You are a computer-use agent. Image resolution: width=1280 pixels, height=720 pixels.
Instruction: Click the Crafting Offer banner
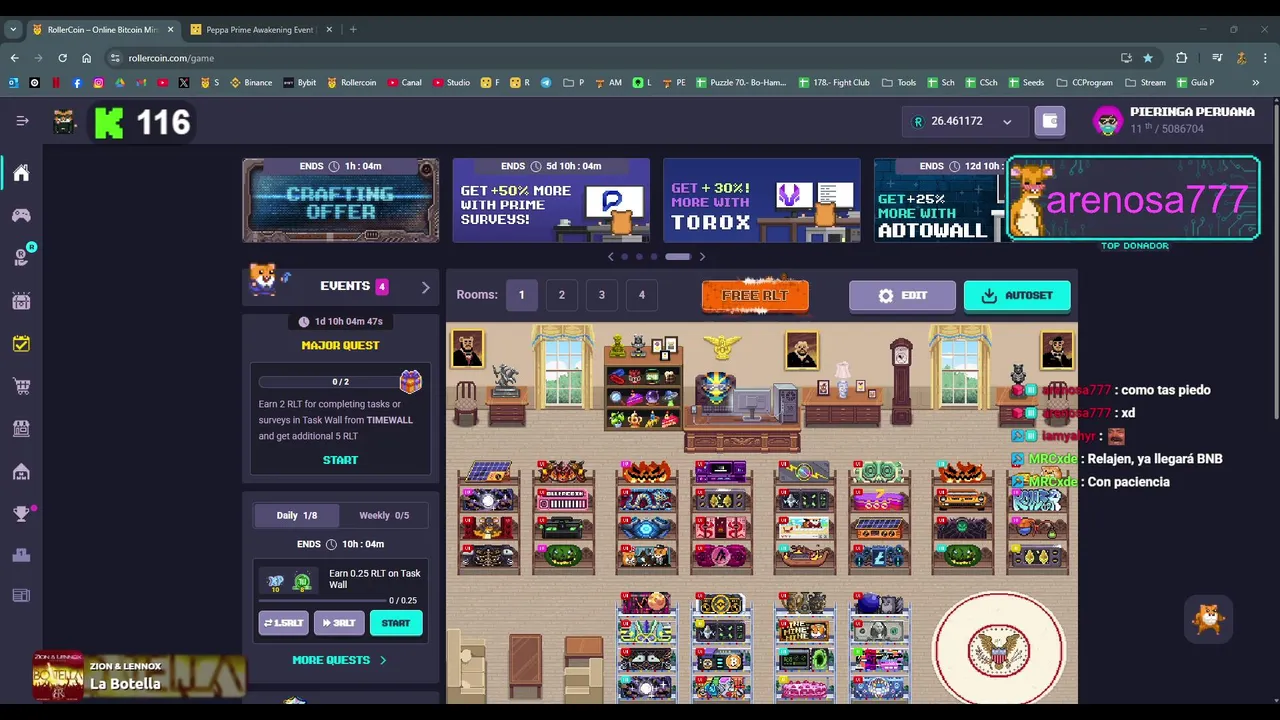(340, 200)
